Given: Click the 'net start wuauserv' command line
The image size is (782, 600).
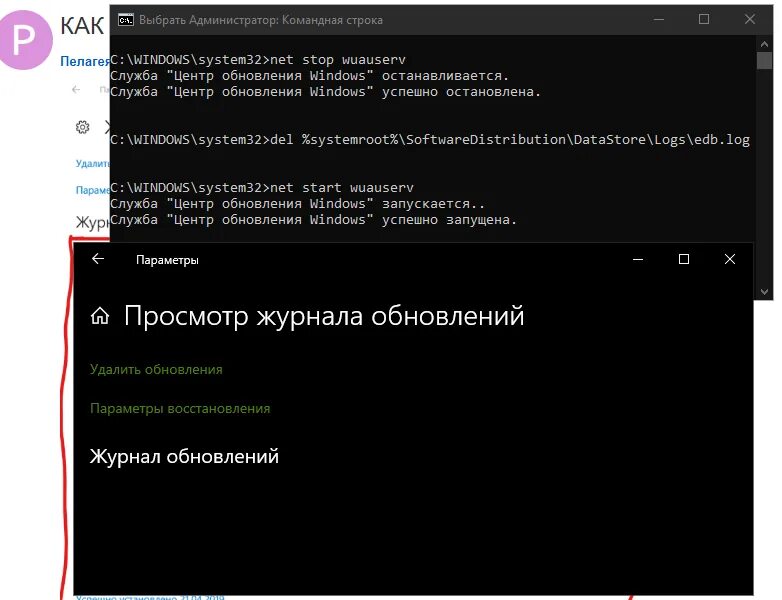Looking at the screenshot, I should point(262,188).
